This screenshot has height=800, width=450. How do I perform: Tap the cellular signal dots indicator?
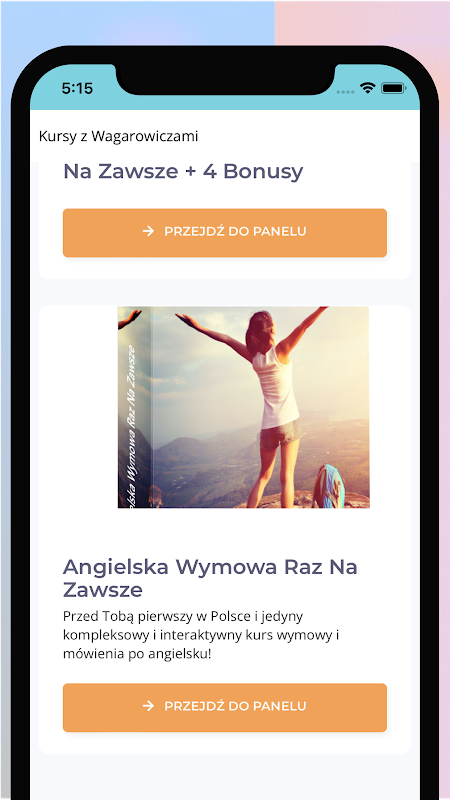pos(346,92)
